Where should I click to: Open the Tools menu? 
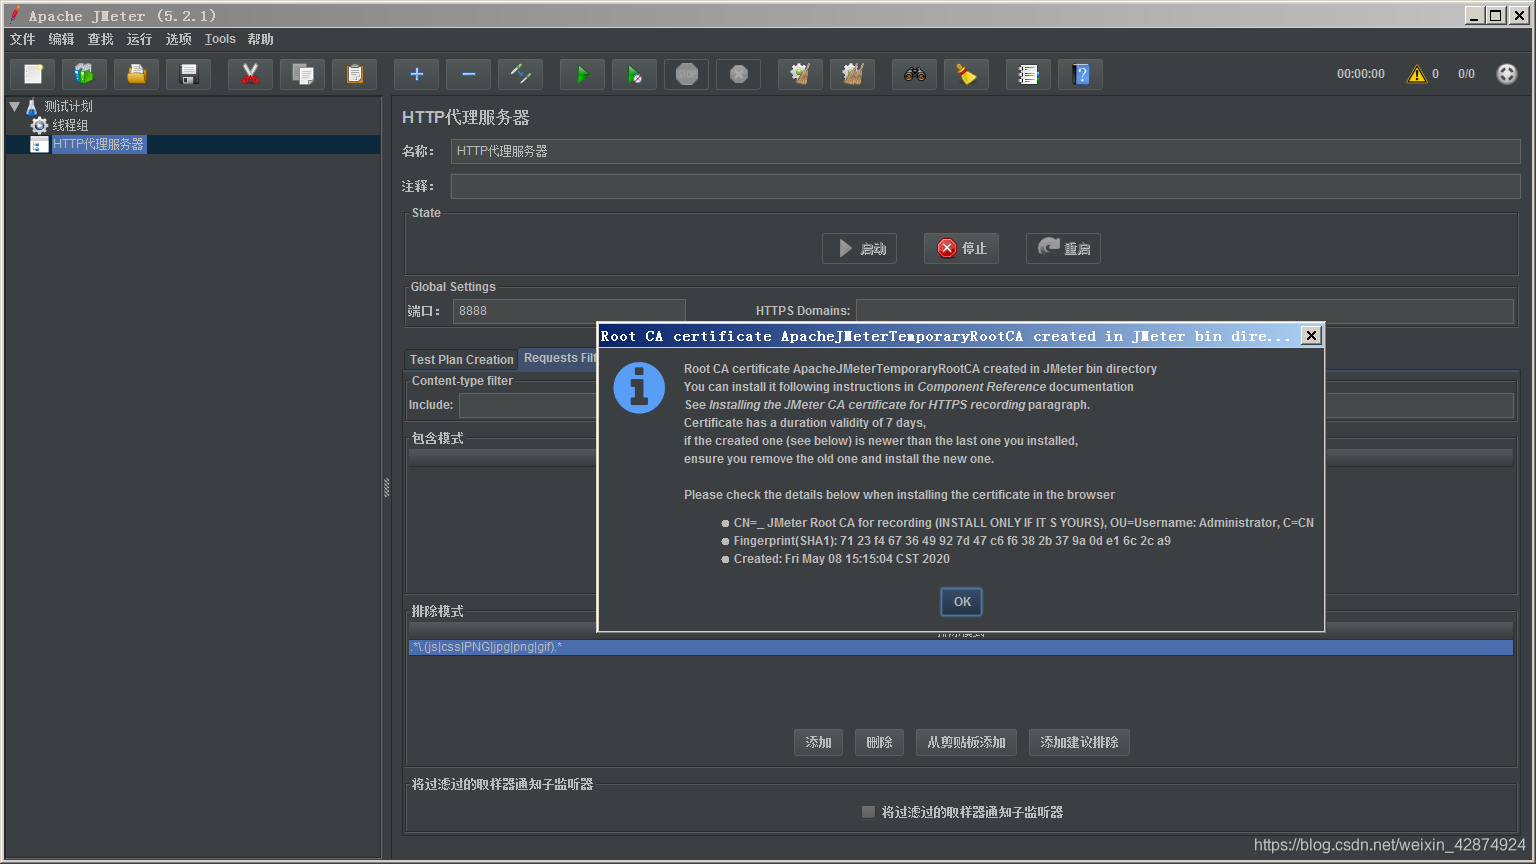220,39
